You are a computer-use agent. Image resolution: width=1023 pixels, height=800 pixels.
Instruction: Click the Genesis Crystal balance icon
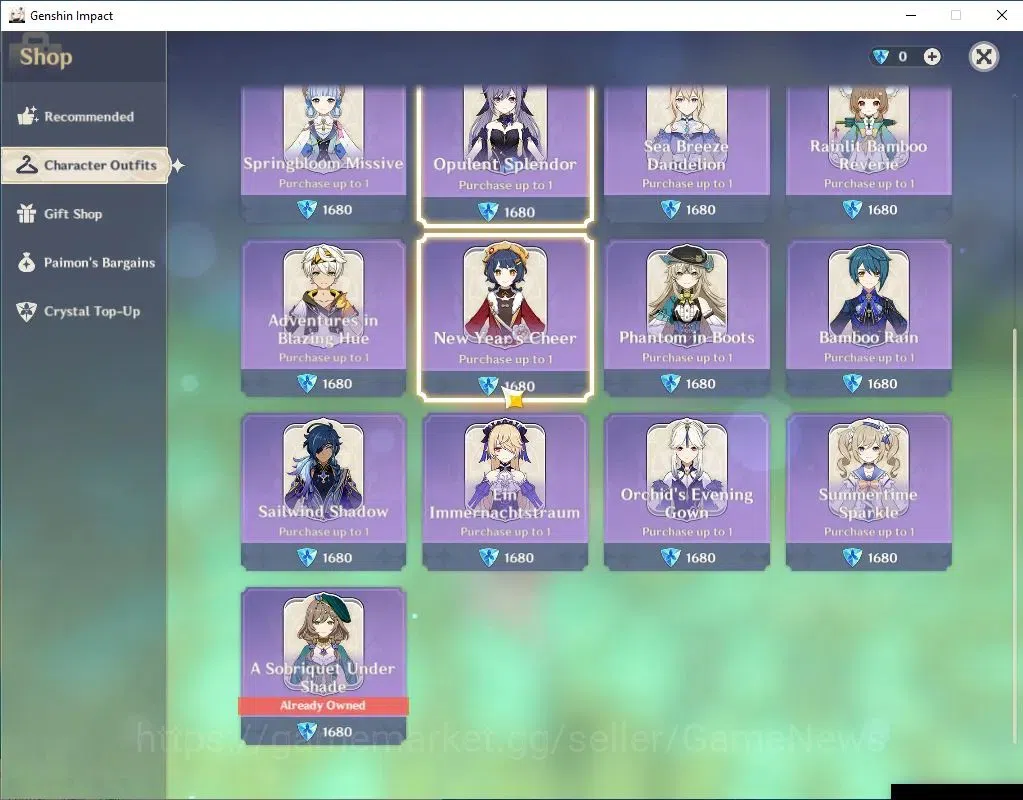881,57
